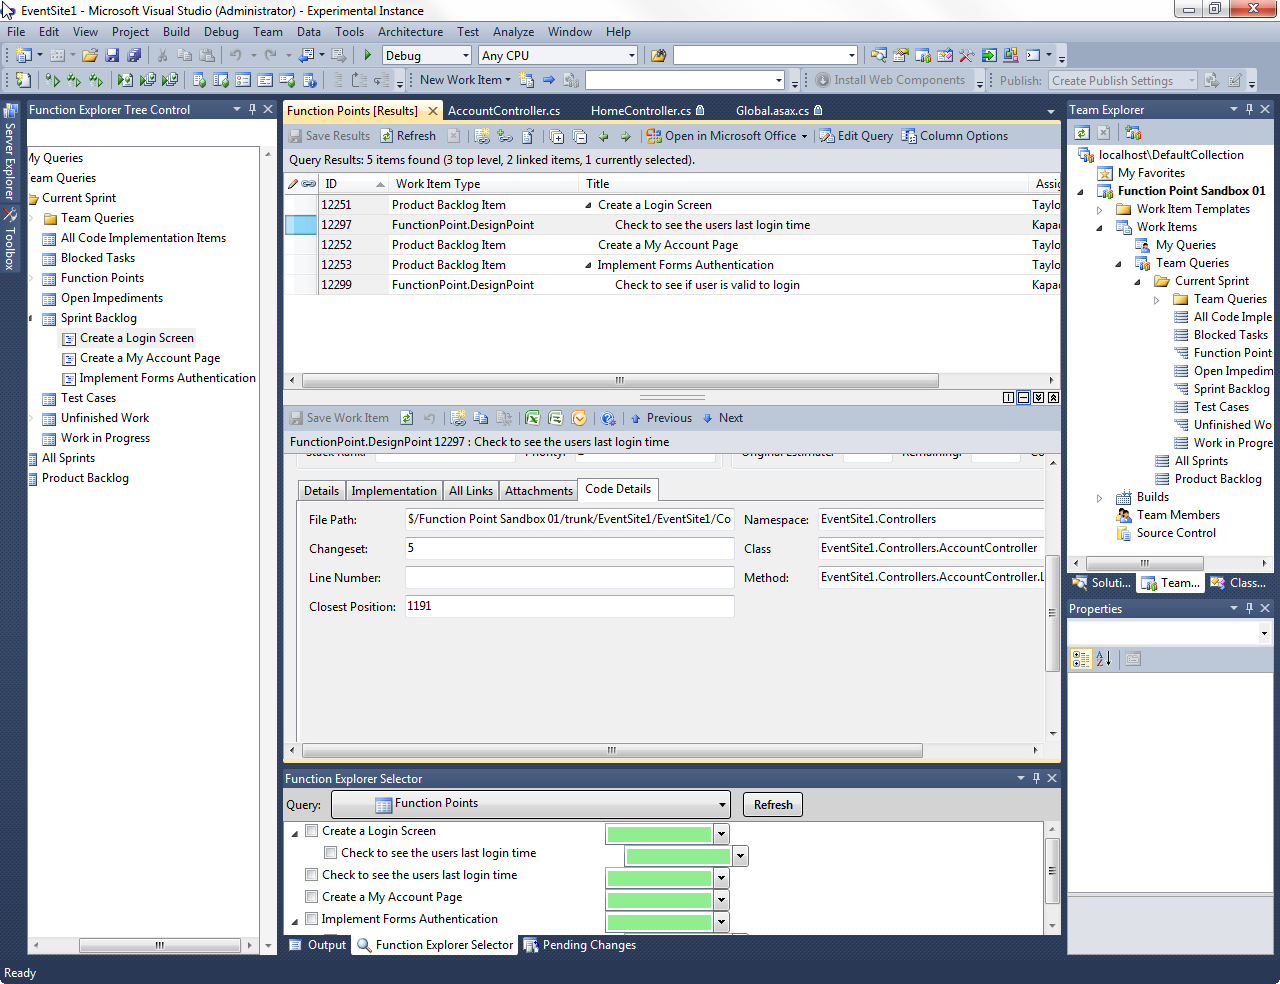Click the Refresh button in Function Explorer Selector
Viewport: 1280px width, 984px height.
coord(773,805)
